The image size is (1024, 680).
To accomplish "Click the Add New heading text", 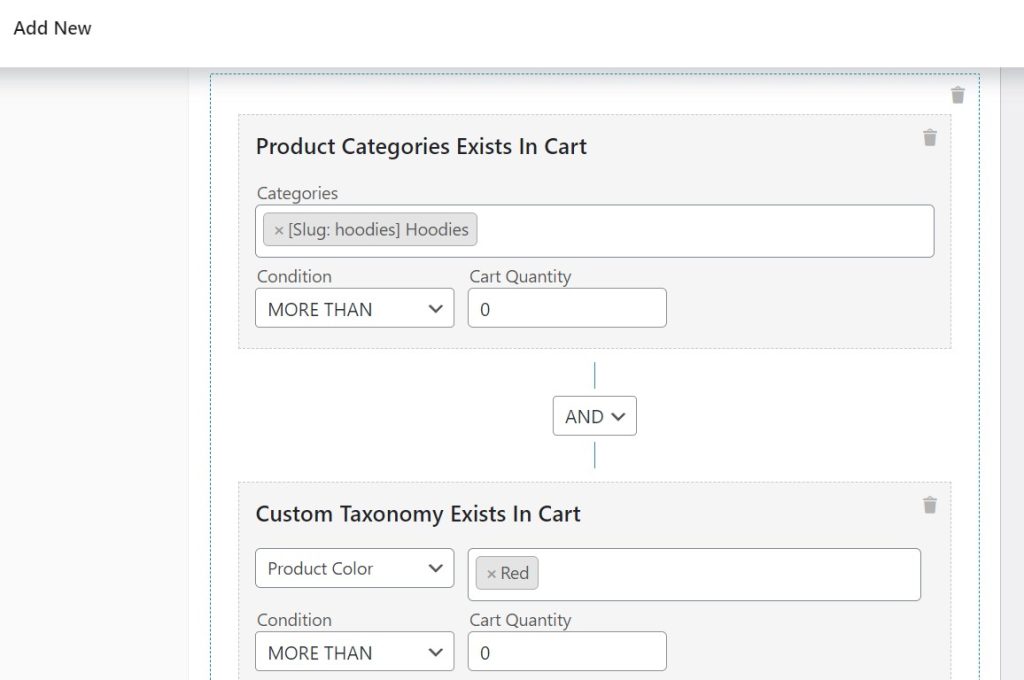I will point(52,28).
